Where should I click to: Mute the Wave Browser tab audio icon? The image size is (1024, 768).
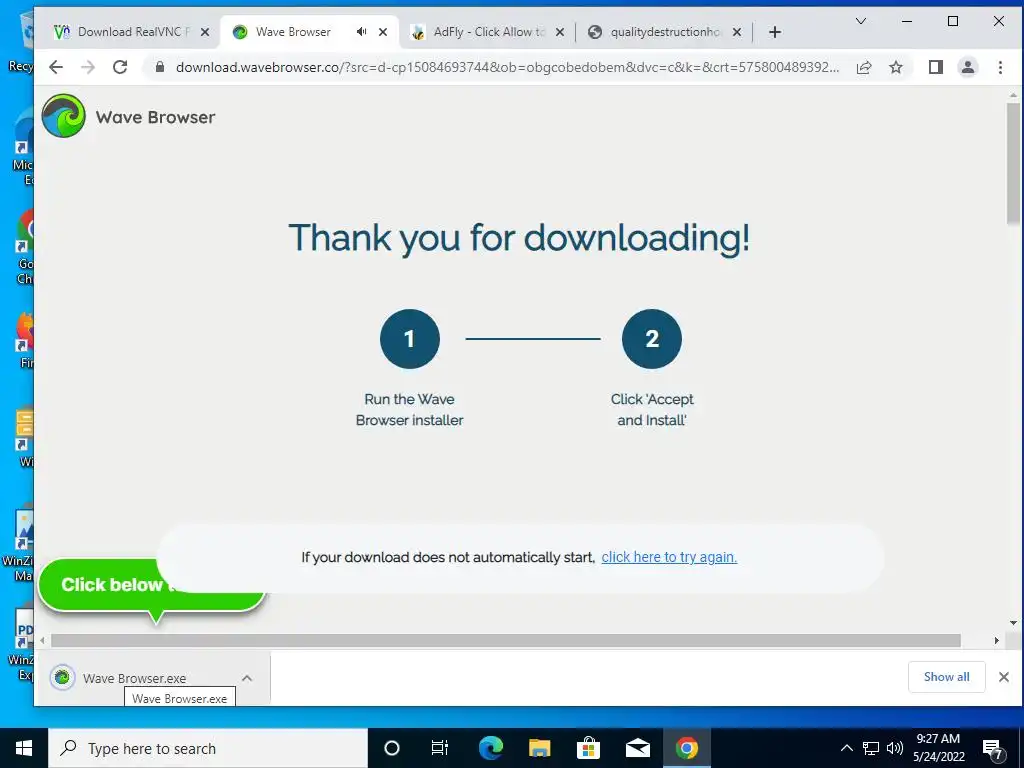pos(361,31)
